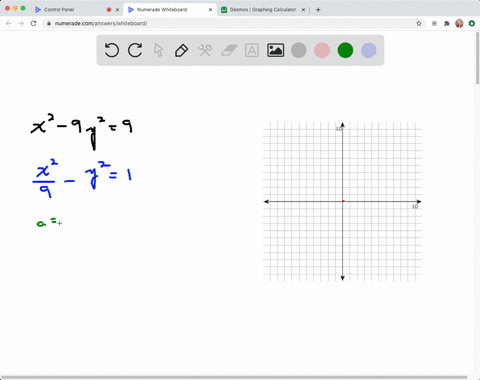Choose the green color swatch
Screen dimensions: 480x380
[x=345, y=50]
